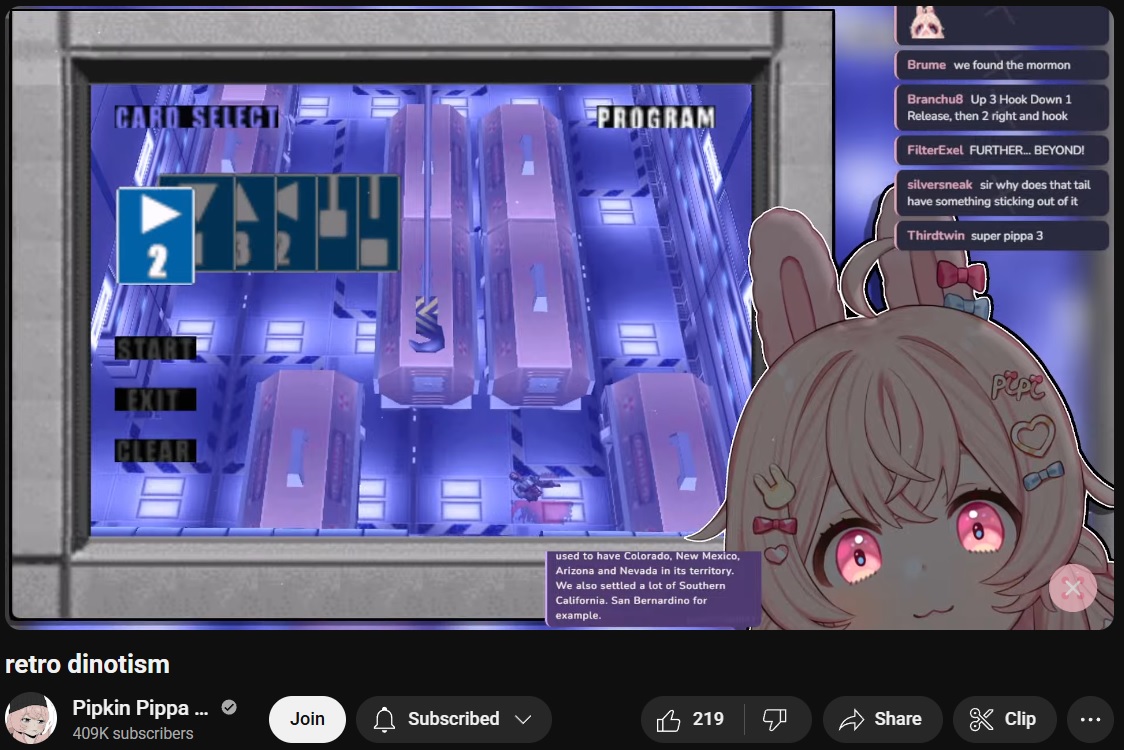The width and height of the screenshot is (1124, 750).
Task: Open Pipkin Pippa channel avatar
Action: [31, 718]
